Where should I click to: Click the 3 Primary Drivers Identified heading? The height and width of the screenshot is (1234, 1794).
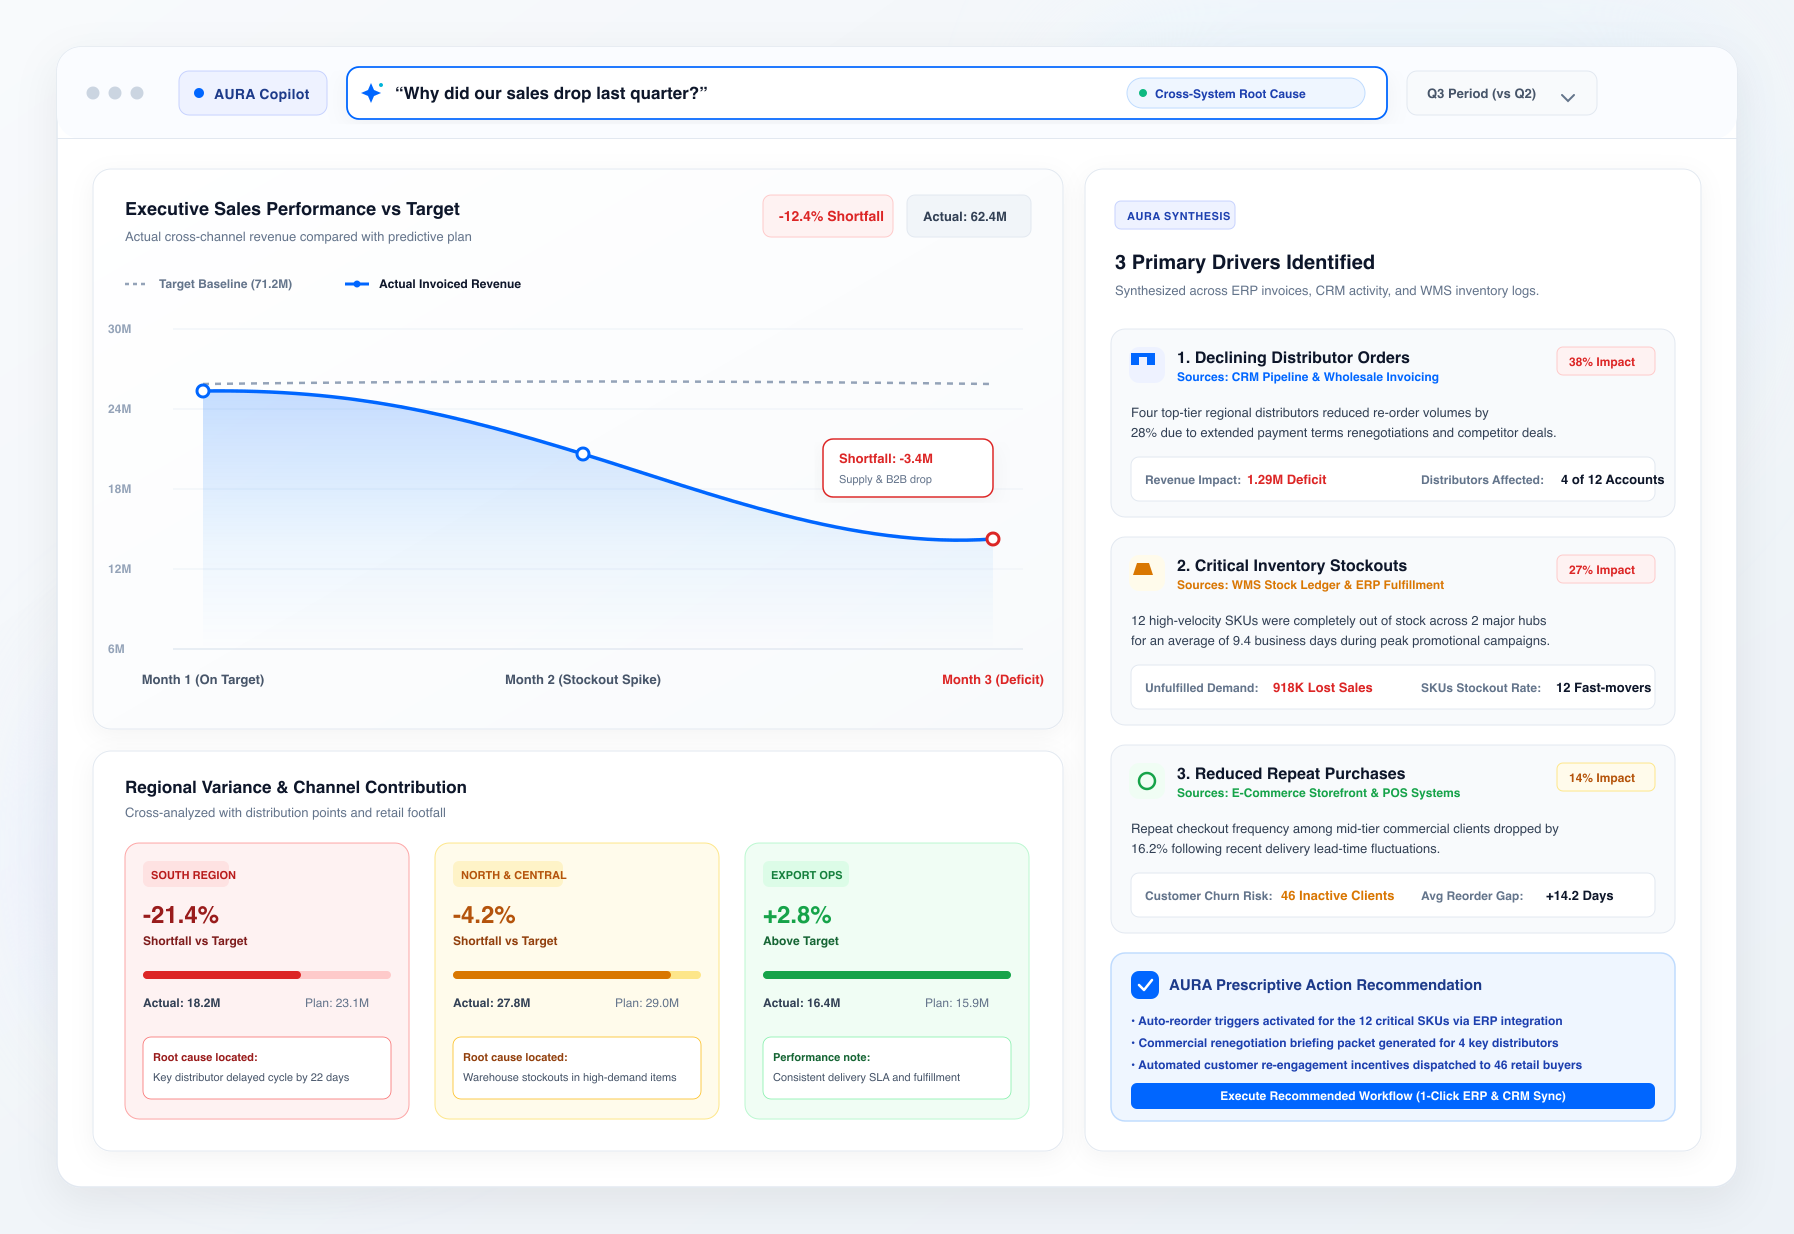1245,262
